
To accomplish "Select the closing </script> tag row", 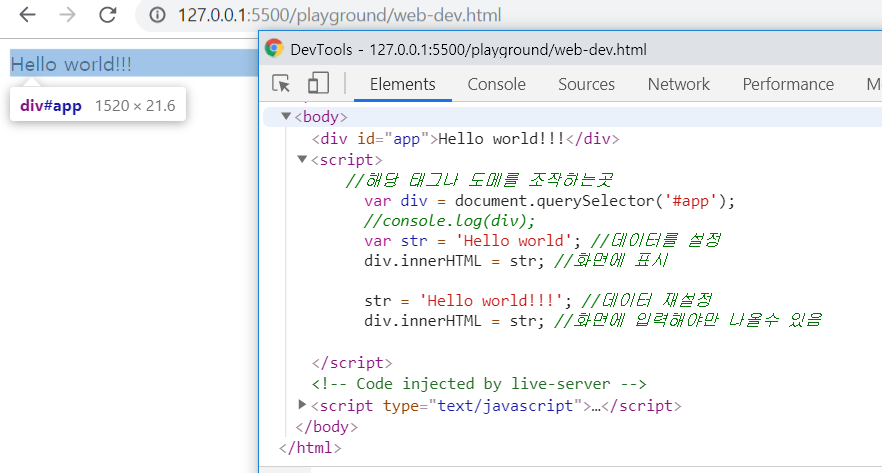I will [352, 363].
